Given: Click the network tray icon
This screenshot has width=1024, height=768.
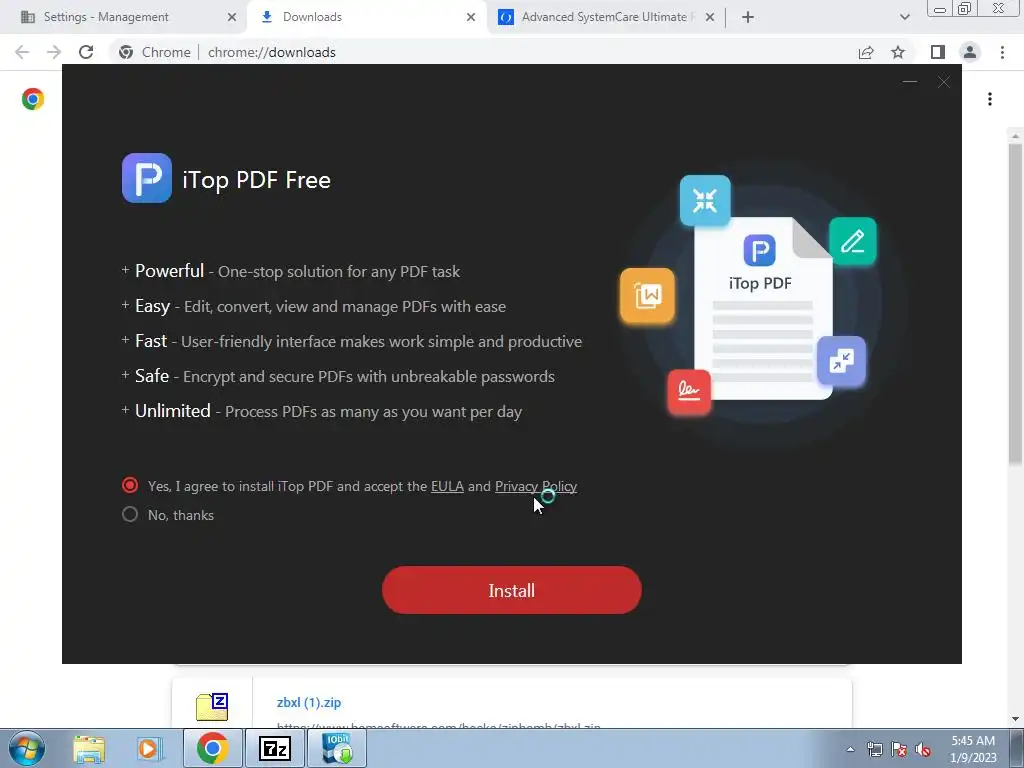Looking at the screenshot, I should (874, 750).
